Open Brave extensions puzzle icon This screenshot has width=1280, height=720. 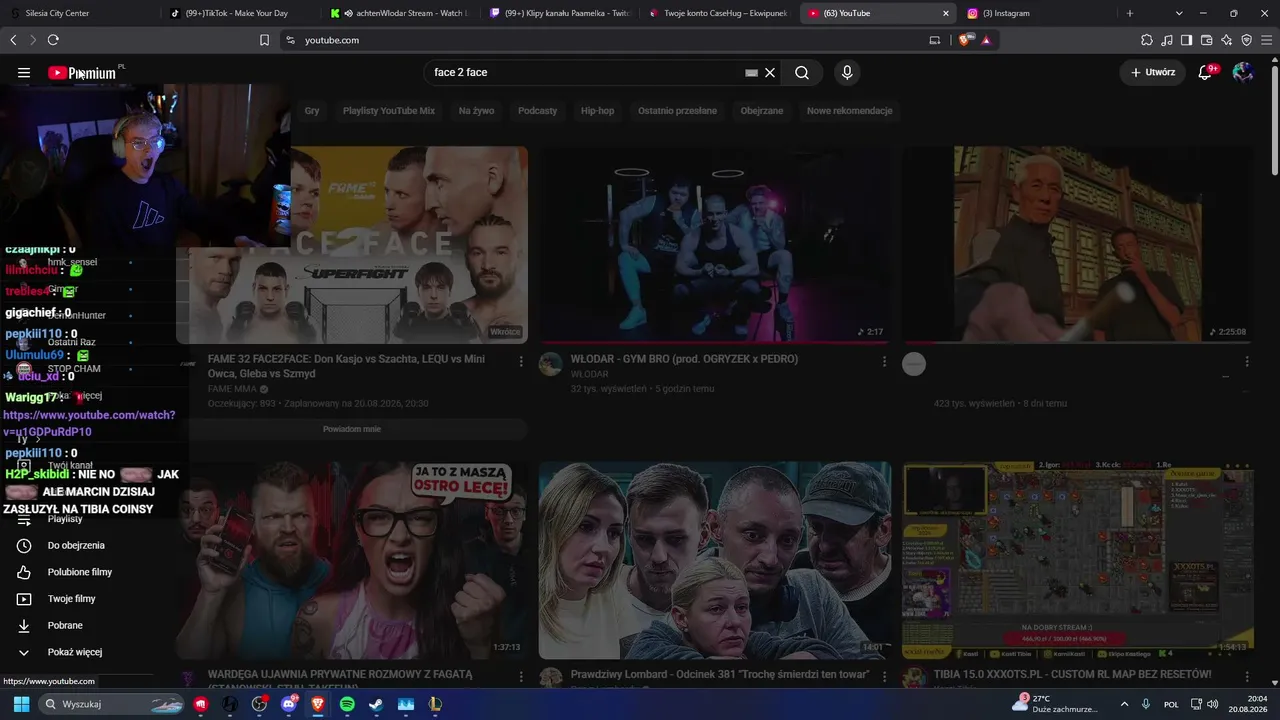[x=1147, y=40]
